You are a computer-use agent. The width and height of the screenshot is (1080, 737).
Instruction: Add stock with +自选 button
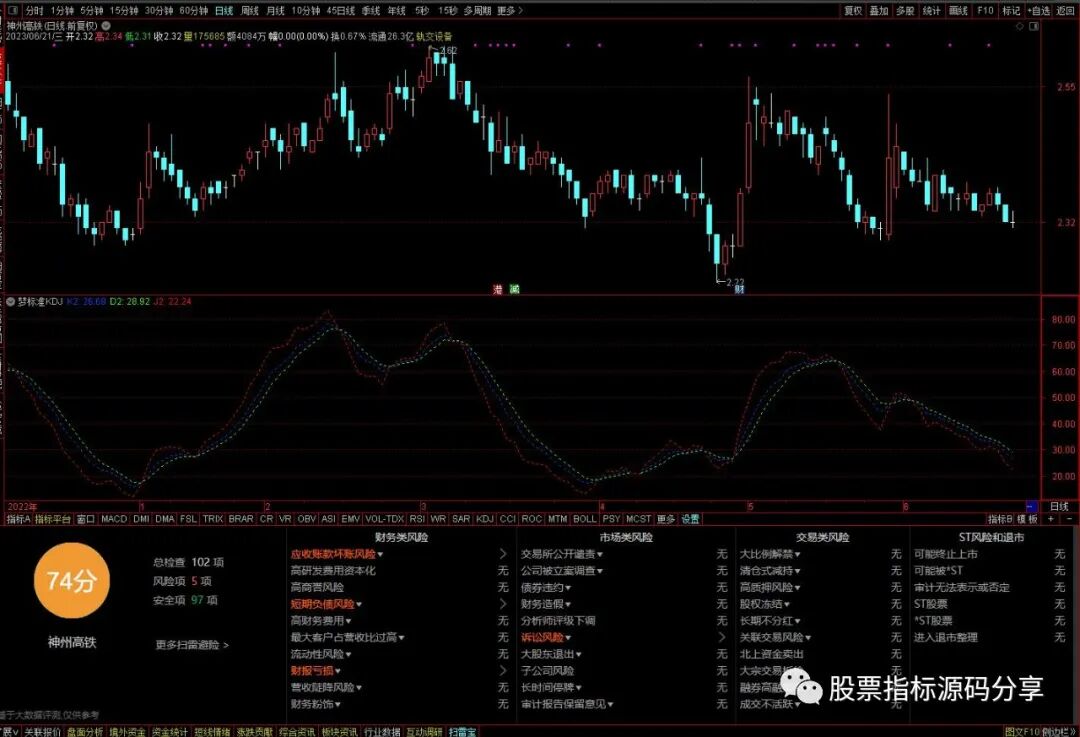[x=1039, y=10]
